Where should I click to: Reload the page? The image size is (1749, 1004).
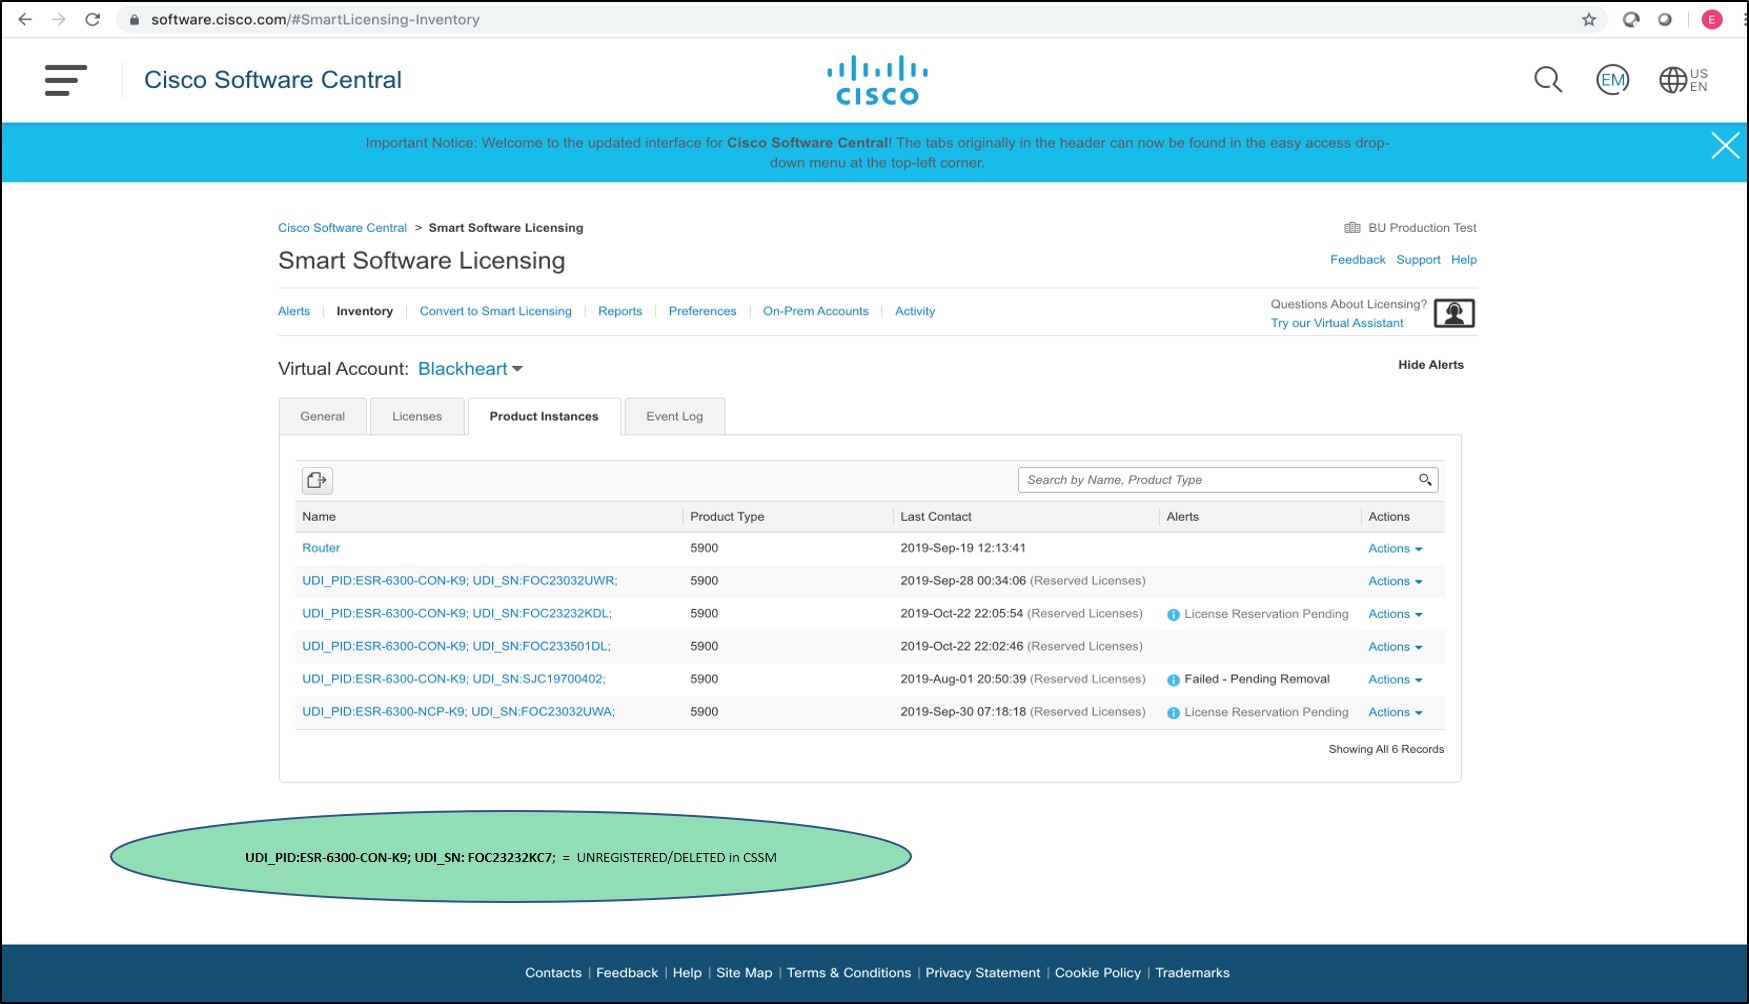pyautogui.click(x=93, y=19)
